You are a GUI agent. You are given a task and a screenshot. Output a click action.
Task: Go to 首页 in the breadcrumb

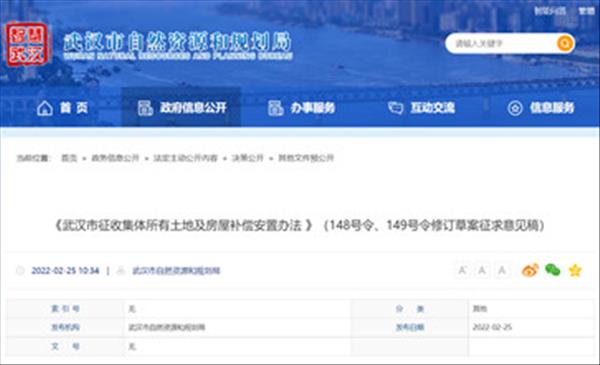[x=69, y=158]
